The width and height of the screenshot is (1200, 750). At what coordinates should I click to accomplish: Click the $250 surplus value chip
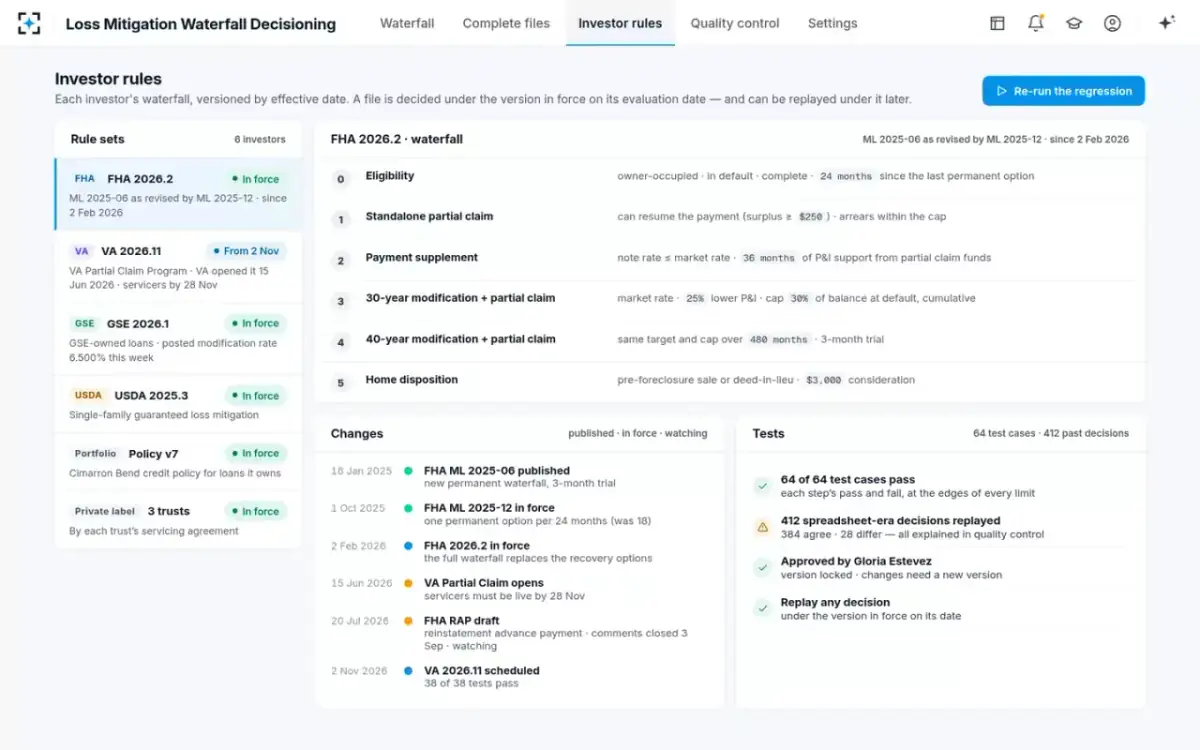pos(810,217)
